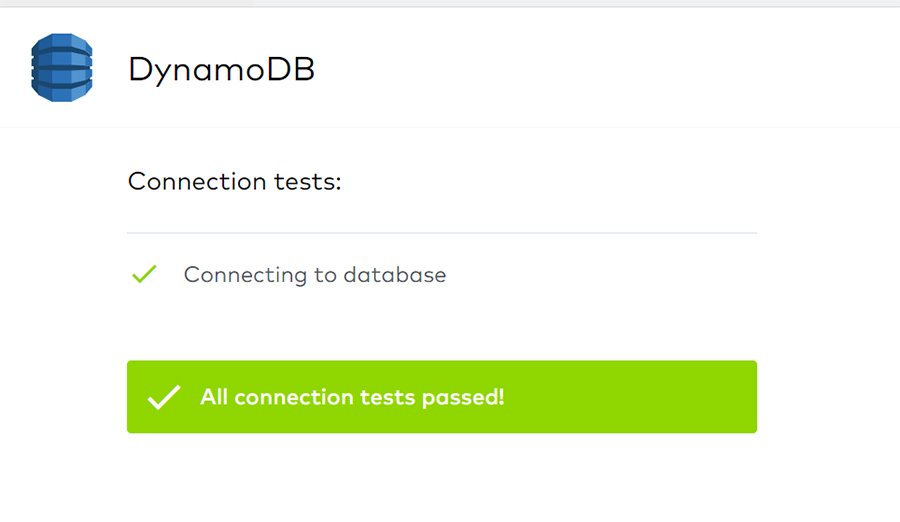Click the white checkmark in the green banner
This screenshot has width=900, height=522.
[164, 397]
